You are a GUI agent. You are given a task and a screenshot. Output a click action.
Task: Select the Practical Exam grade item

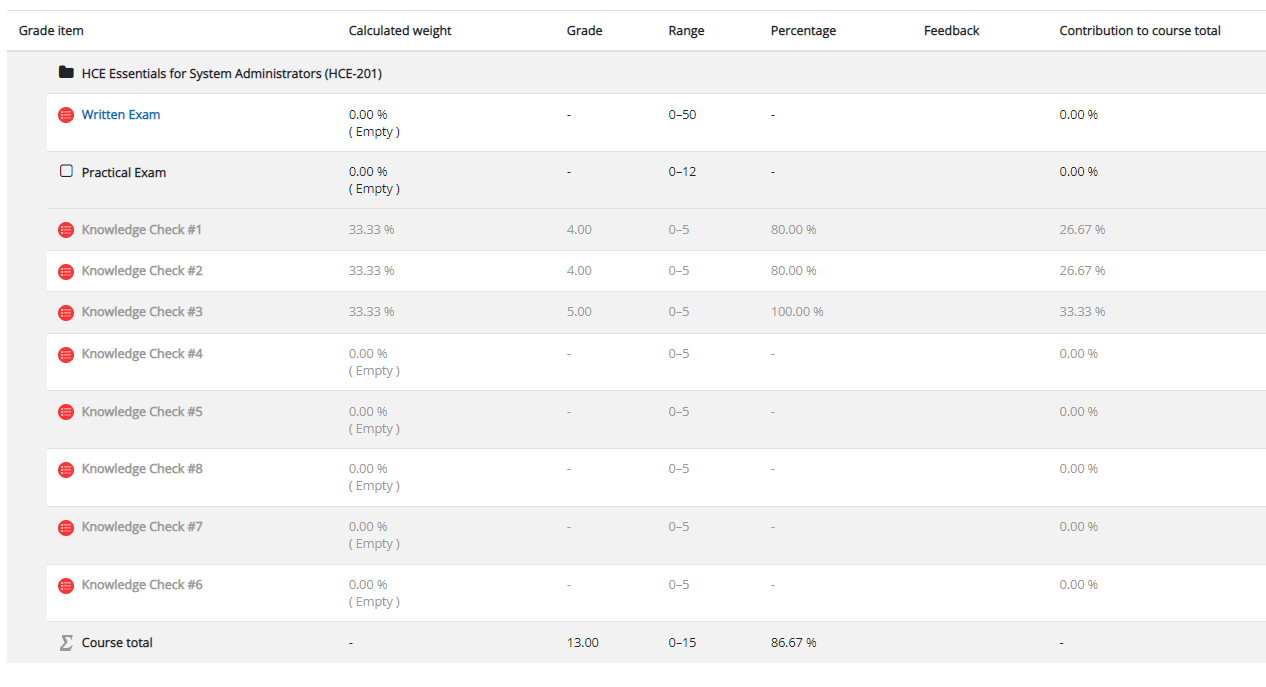coord(124,173)
